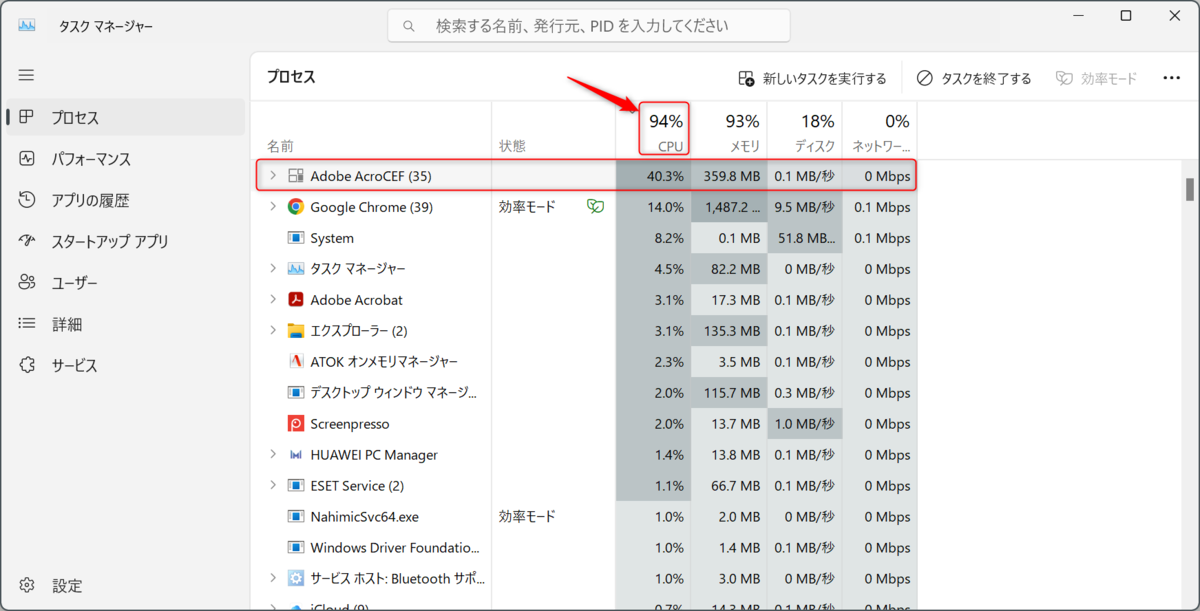Click the Adobe AcroCEF process icon
The image size is (1200, 611).
coord(296,176)
